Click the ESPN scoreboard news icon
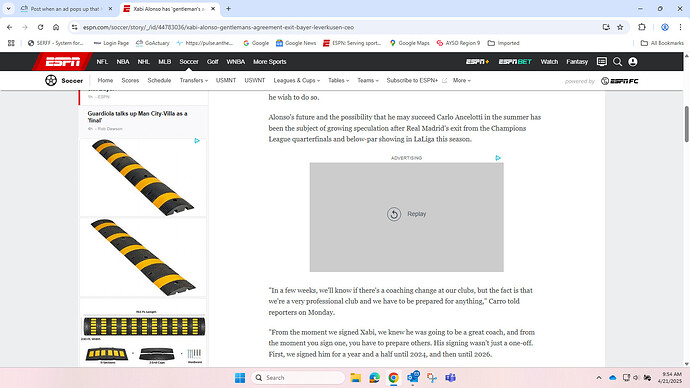This screenshot has height=388, width=690. click(x=602, y=62)
